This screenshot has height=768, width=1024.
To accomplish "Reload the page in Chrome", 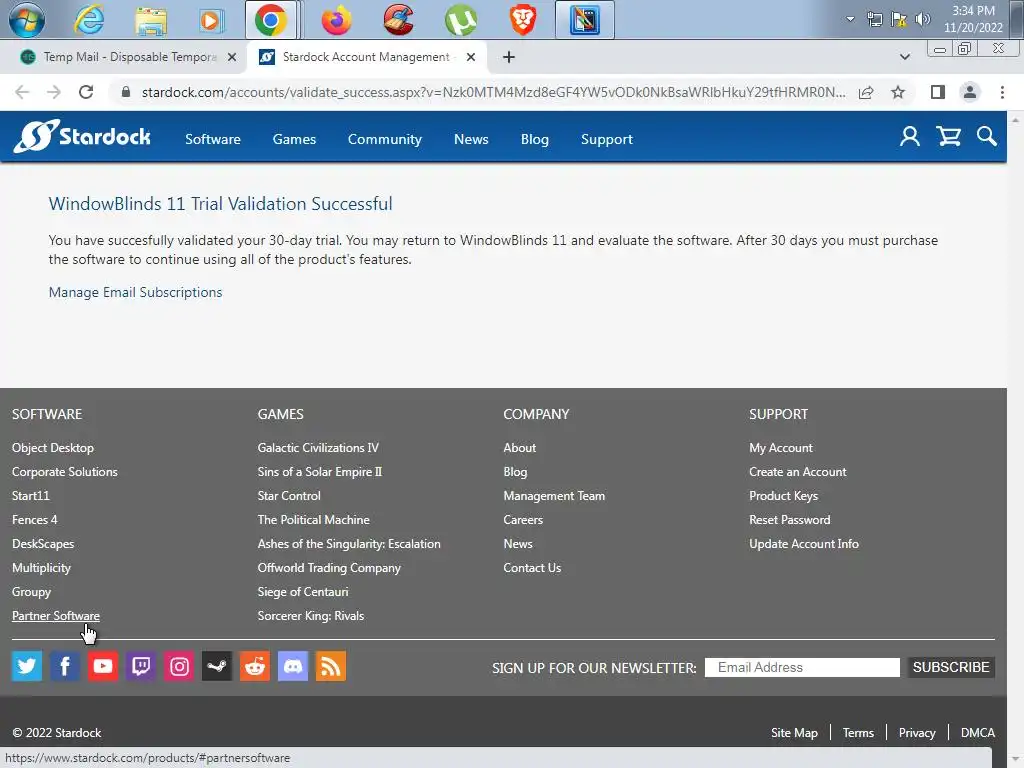I will pyautogui.click(x=86, y=92).
